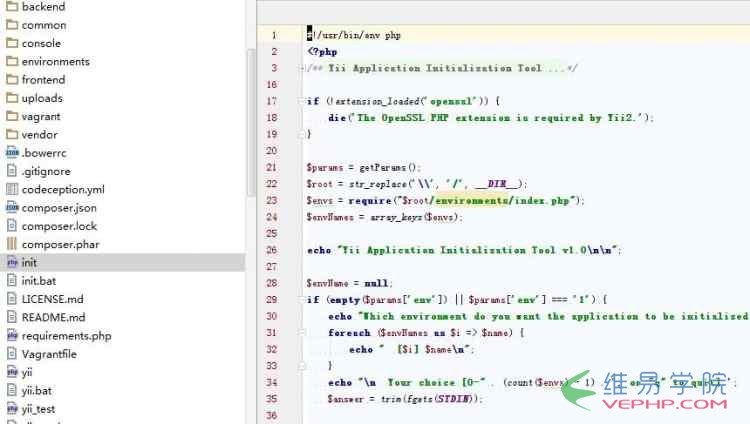This screenshot has width=750, height=424.
Task: Click the requirements.php PHP icon
Action: (12, 335)
